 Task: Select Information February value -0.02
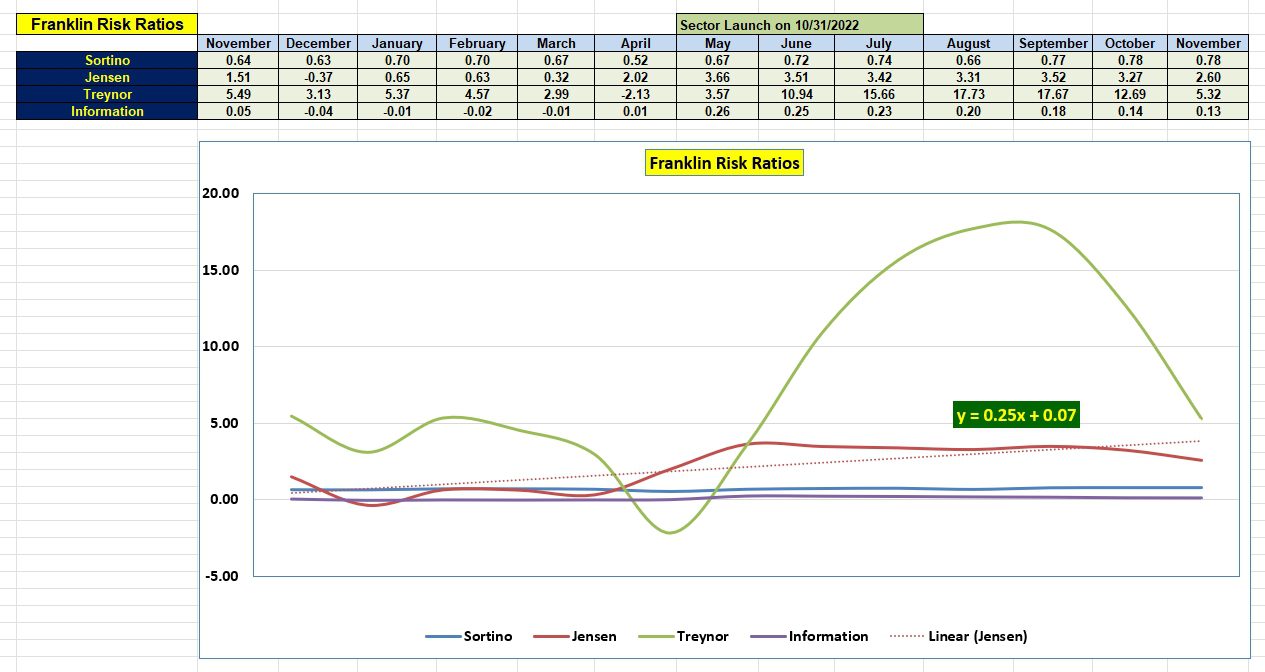(x=476, y=111)
